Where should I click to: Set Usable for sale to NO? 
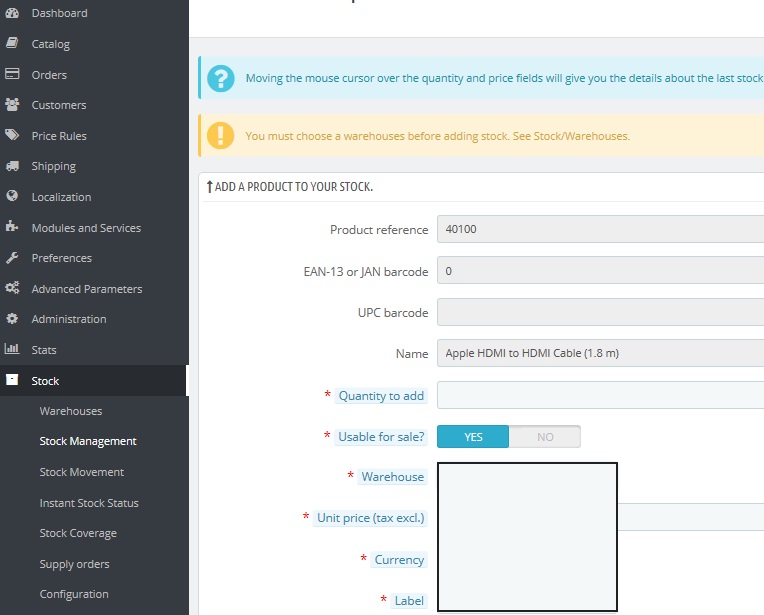tap(545, 437)
